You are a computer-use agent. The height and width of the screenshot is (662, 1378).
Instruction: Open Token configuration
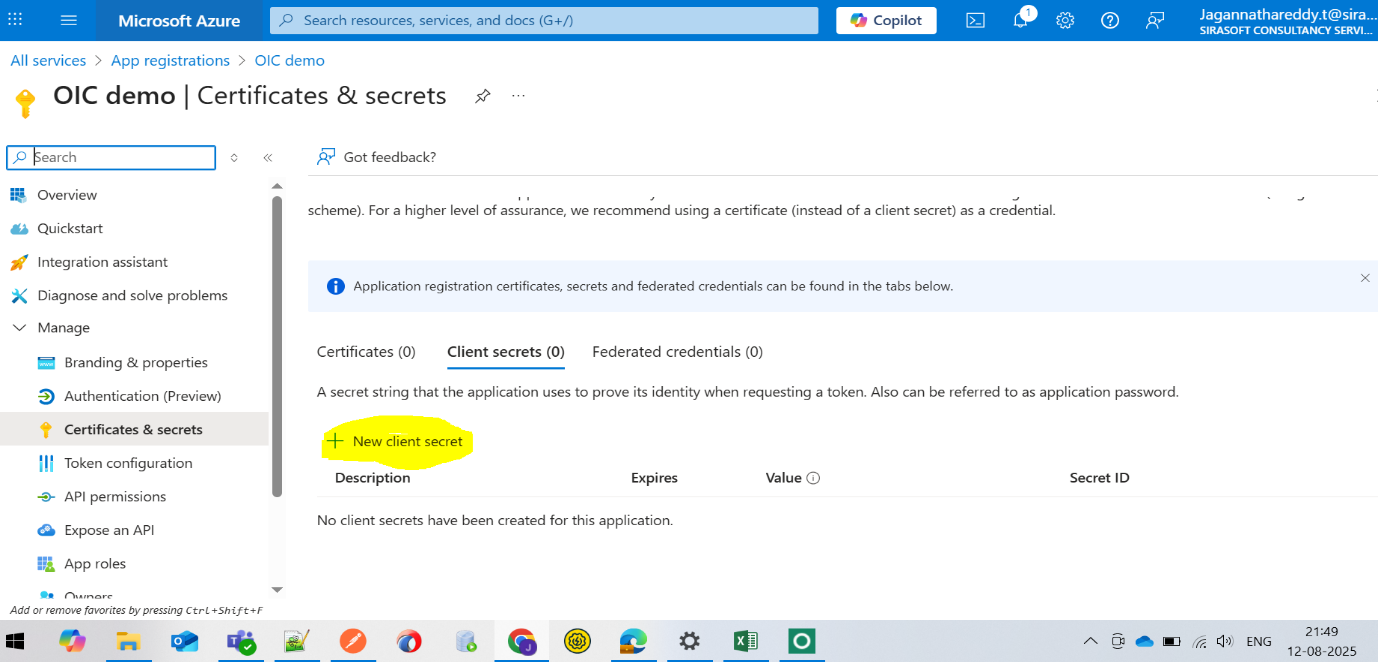(128, 463)
